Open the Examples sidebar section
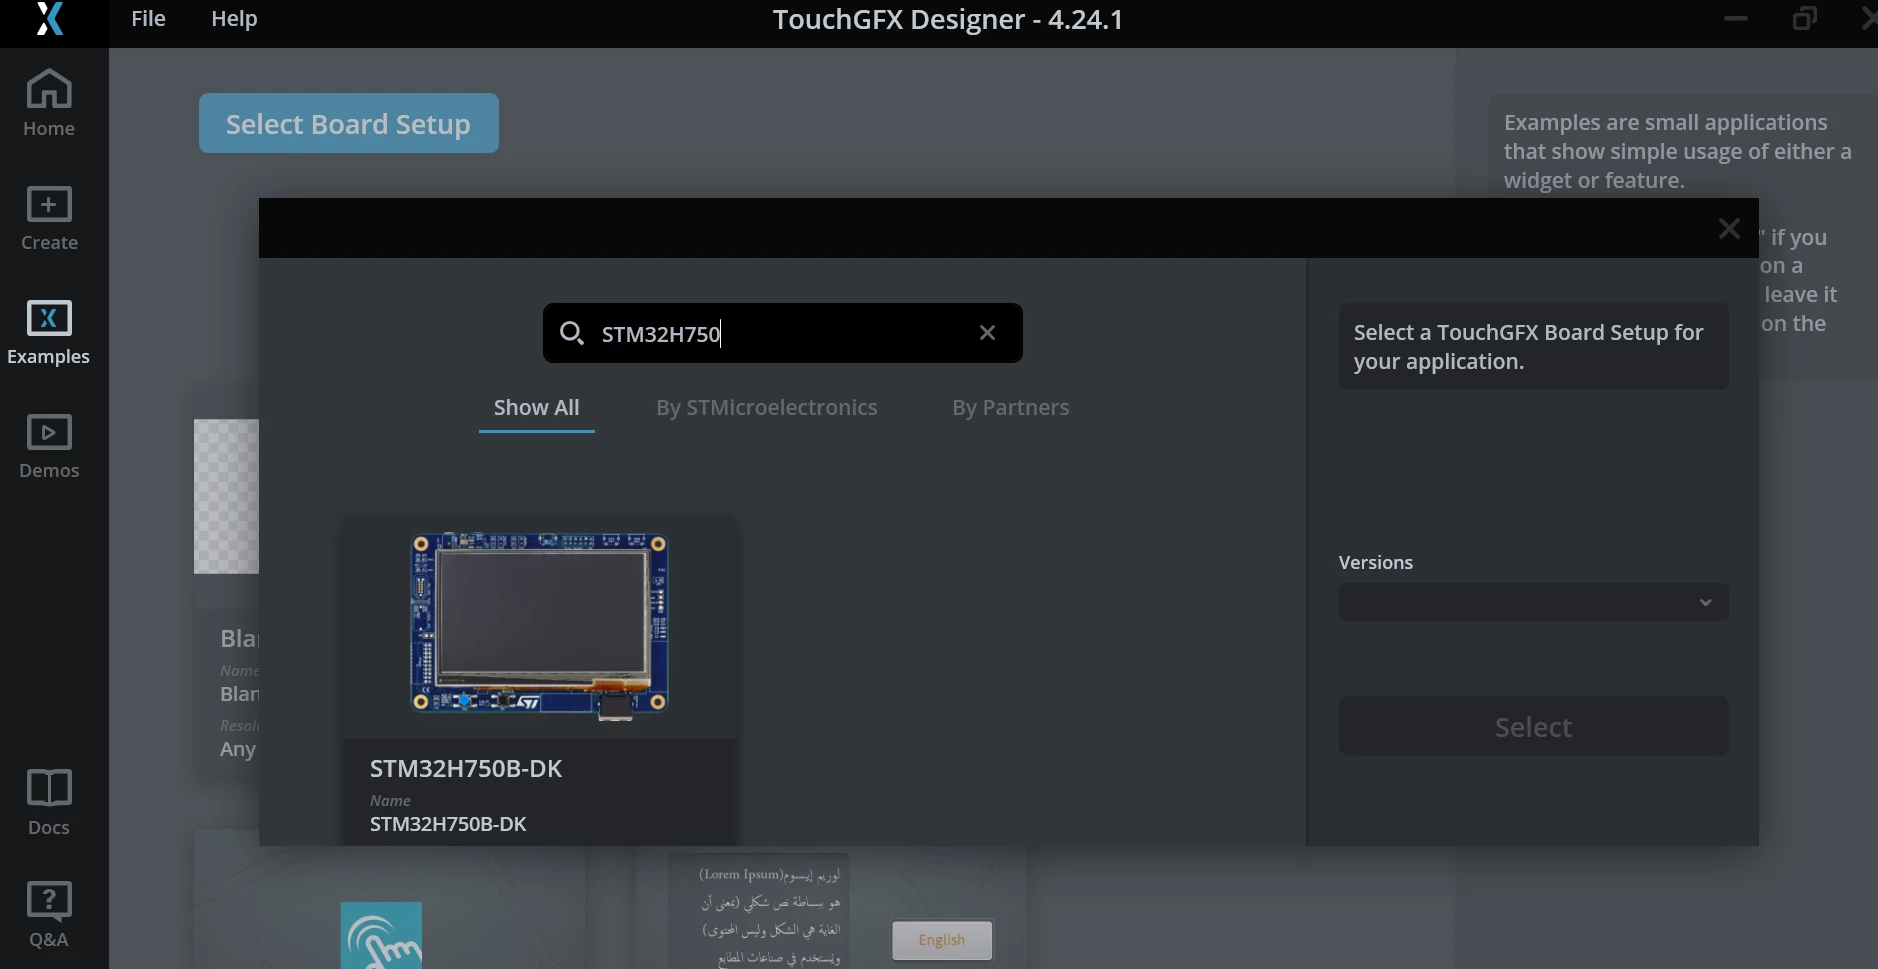This screenshot has width=1878, height=969. (x=49, y=332)
